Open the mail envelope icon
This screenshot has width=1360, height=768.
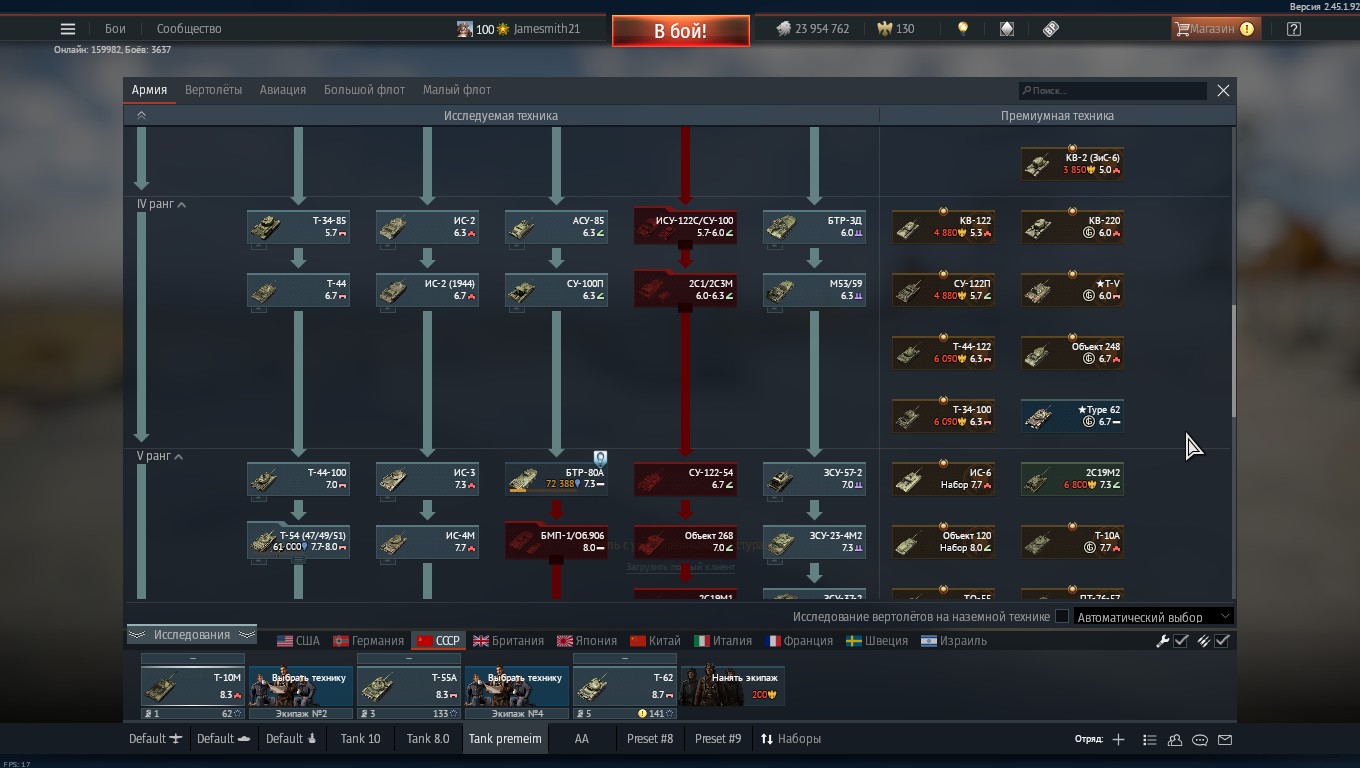[1225, 740]
